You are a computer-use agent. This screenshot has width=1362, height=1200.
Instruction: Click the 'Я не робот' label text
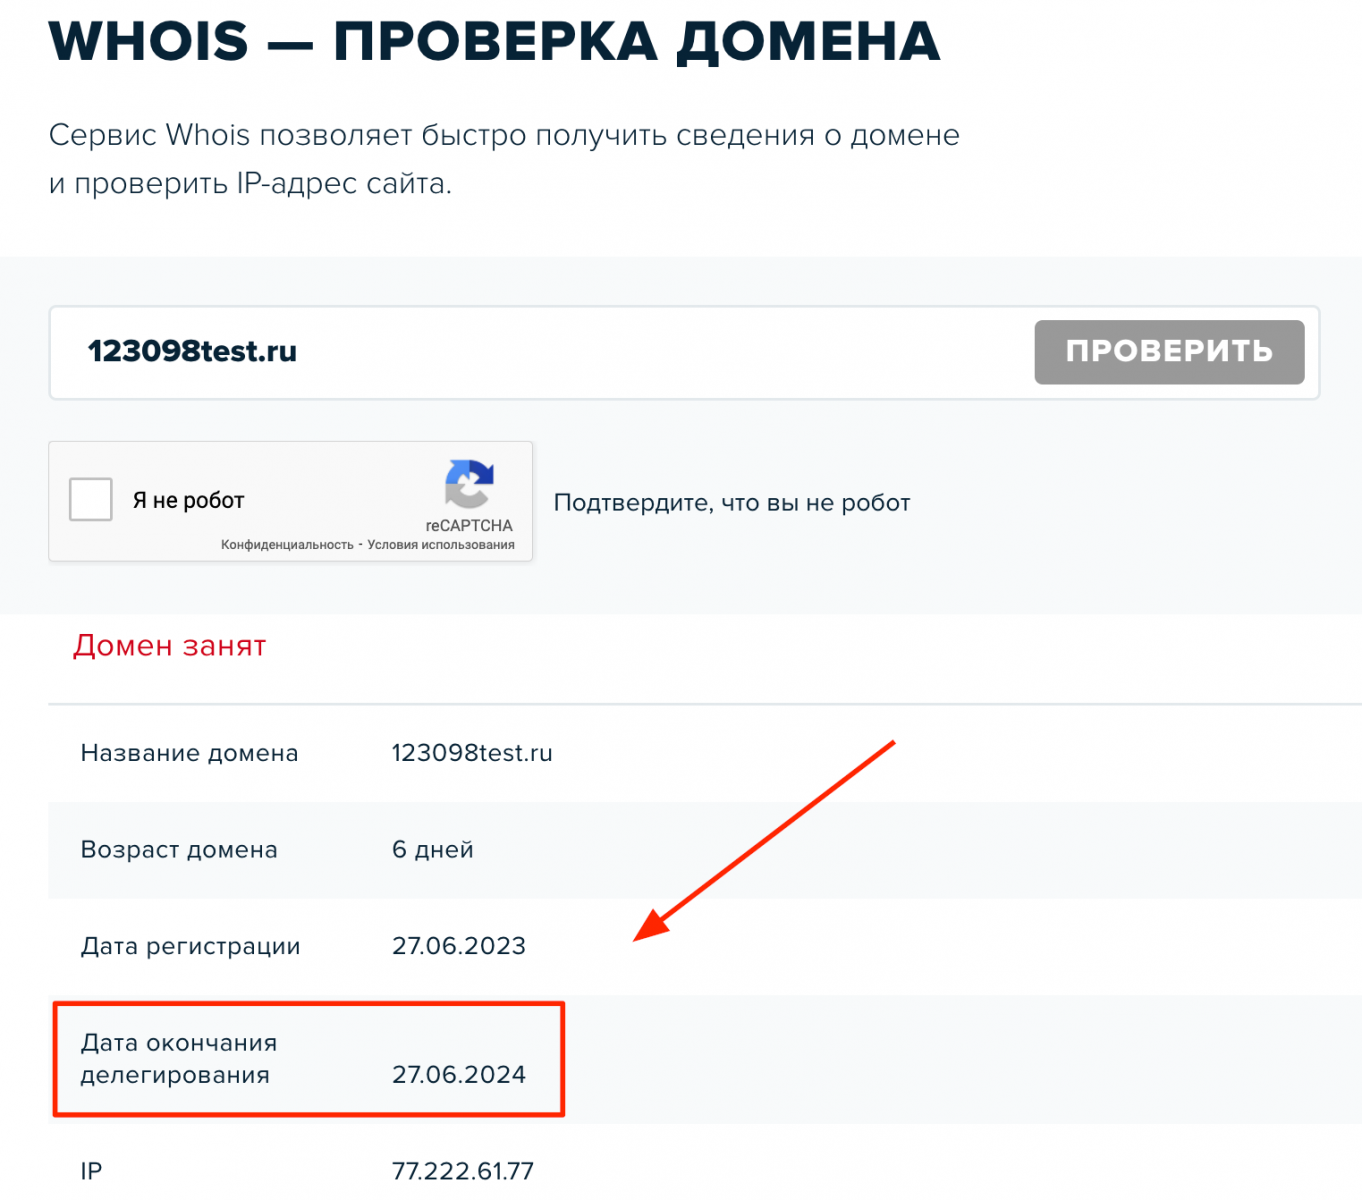[x=188, y=500]
